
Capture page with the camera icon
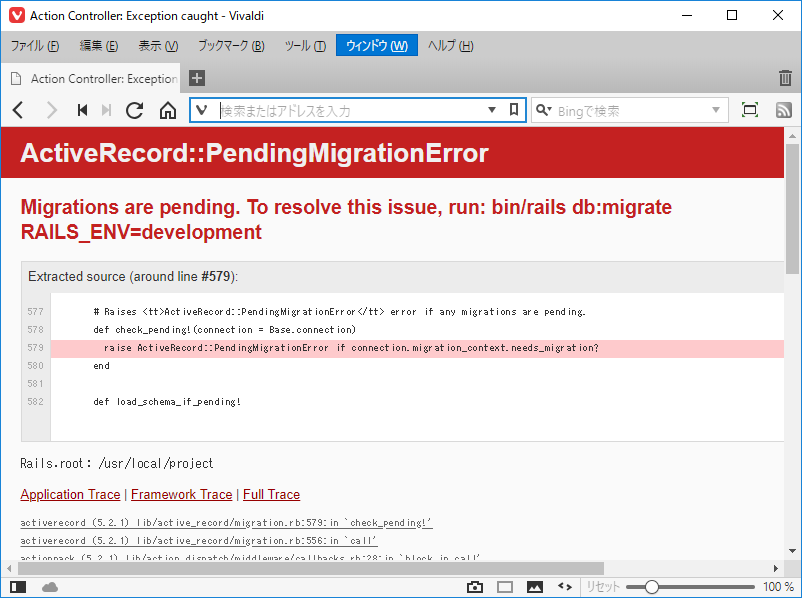tap(475, 587)
